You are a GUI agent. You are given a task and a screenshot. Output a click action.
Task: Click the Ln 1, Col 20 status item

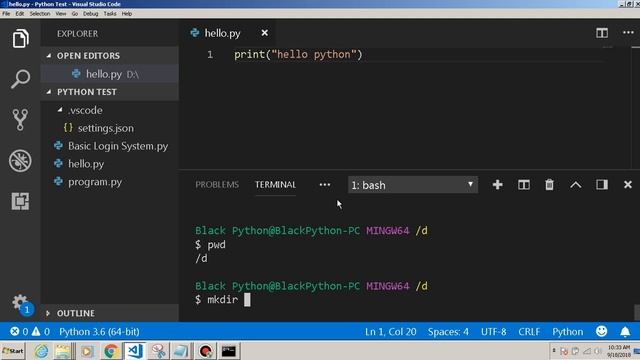(x=391, y=331)
